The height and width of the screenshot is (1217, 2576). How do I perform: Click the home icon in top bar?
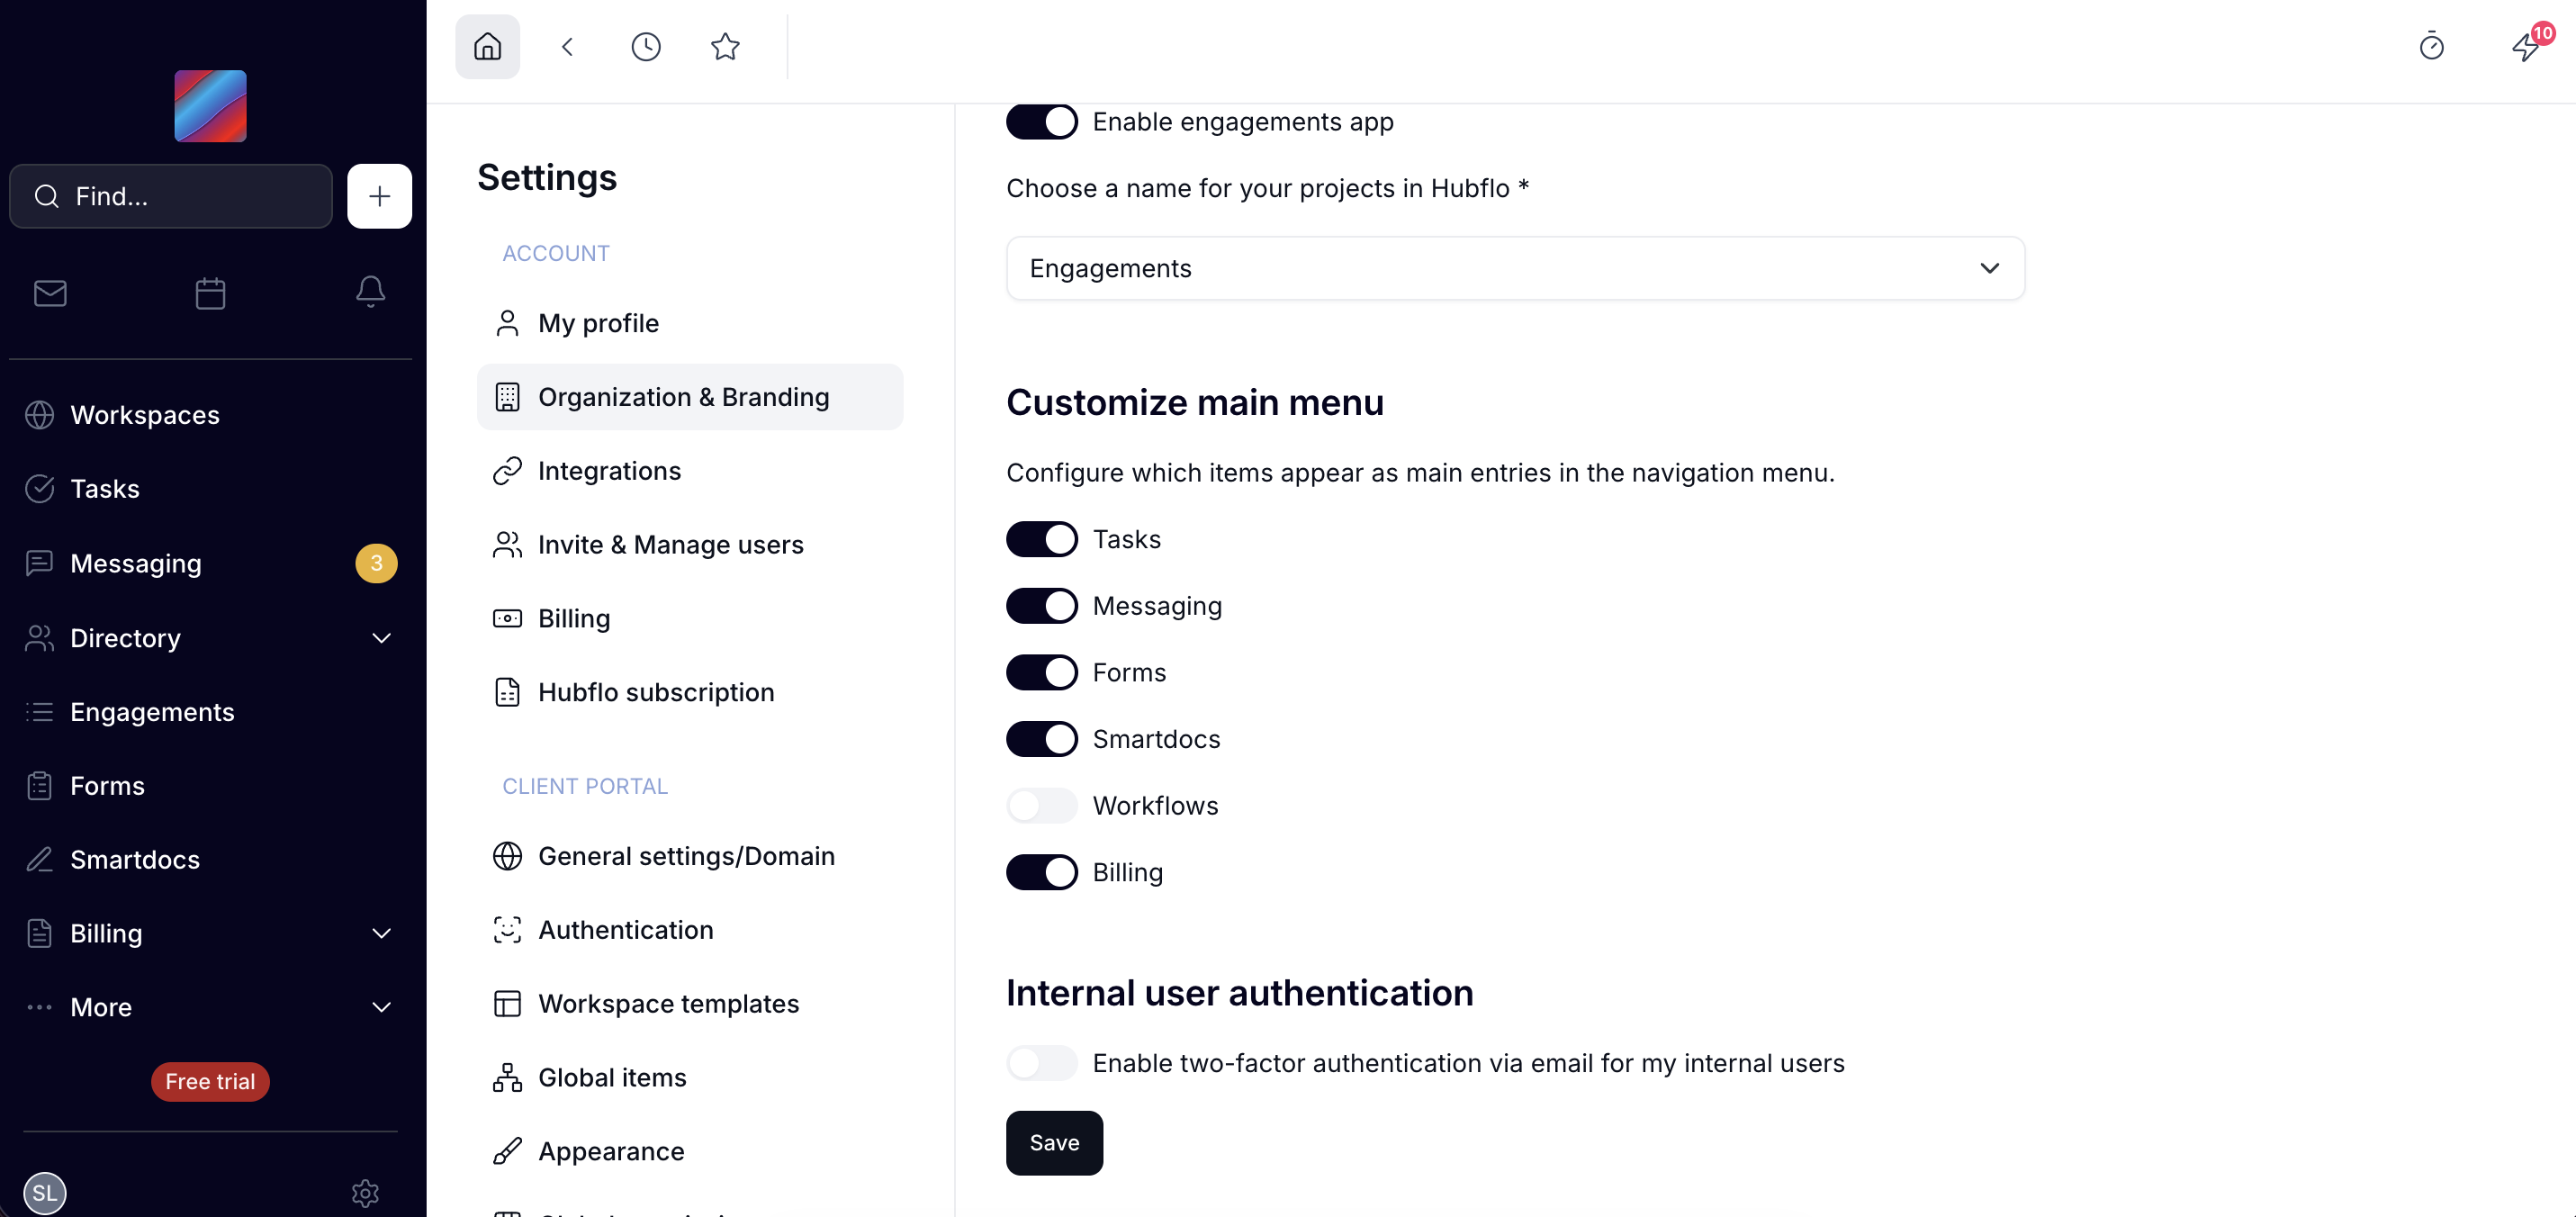(x=487, y=46)
